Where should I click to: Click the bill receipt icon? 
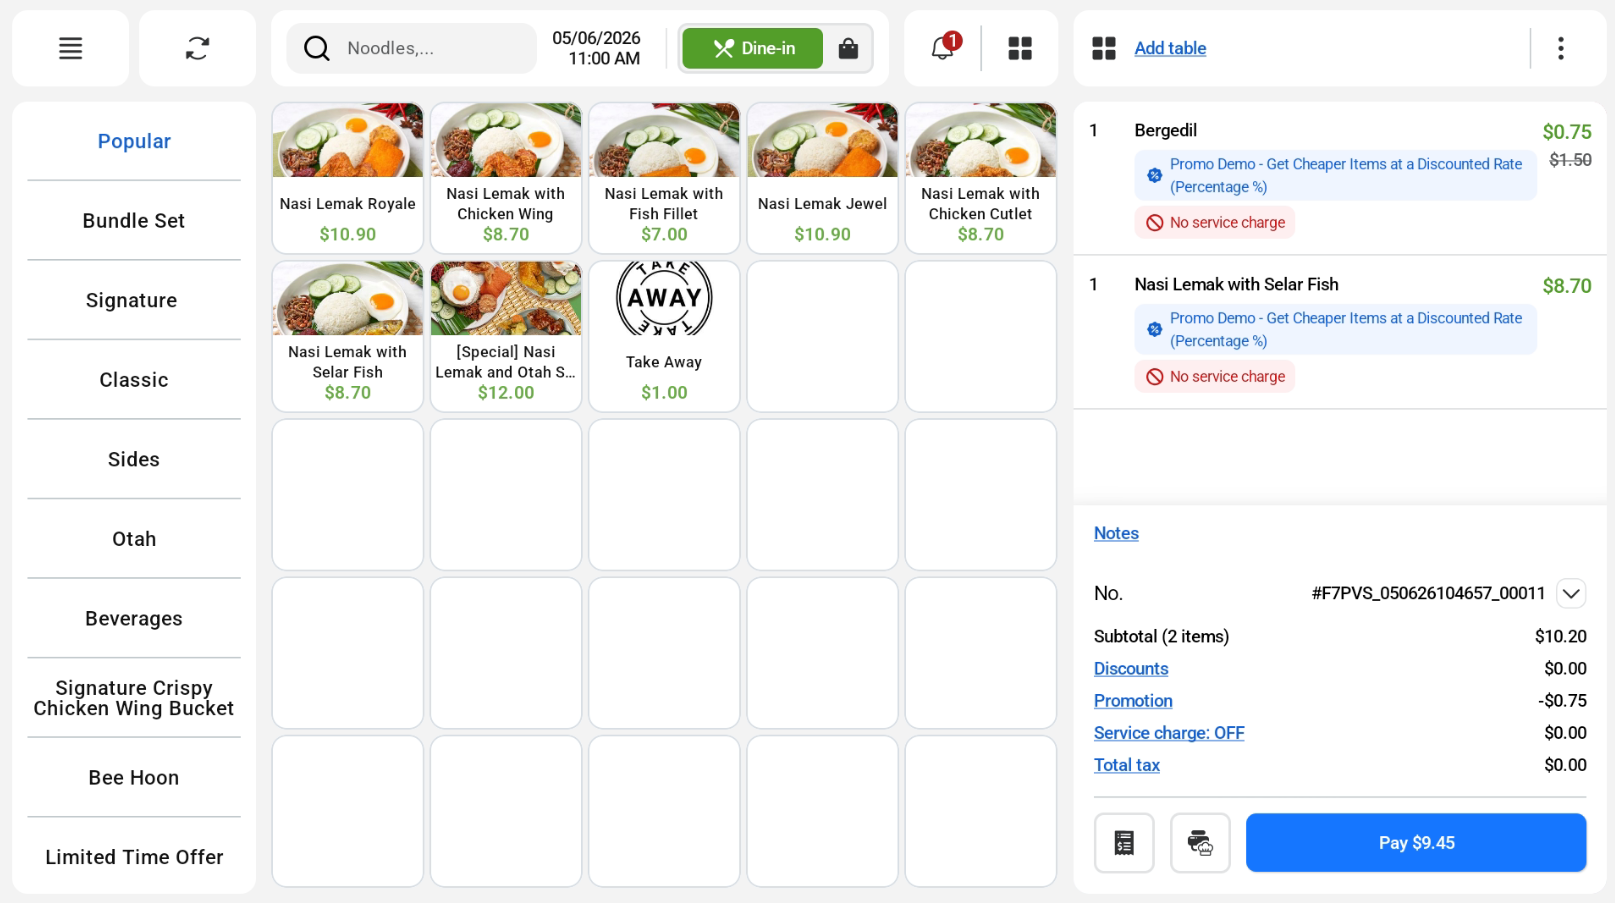pos(1124,843)
